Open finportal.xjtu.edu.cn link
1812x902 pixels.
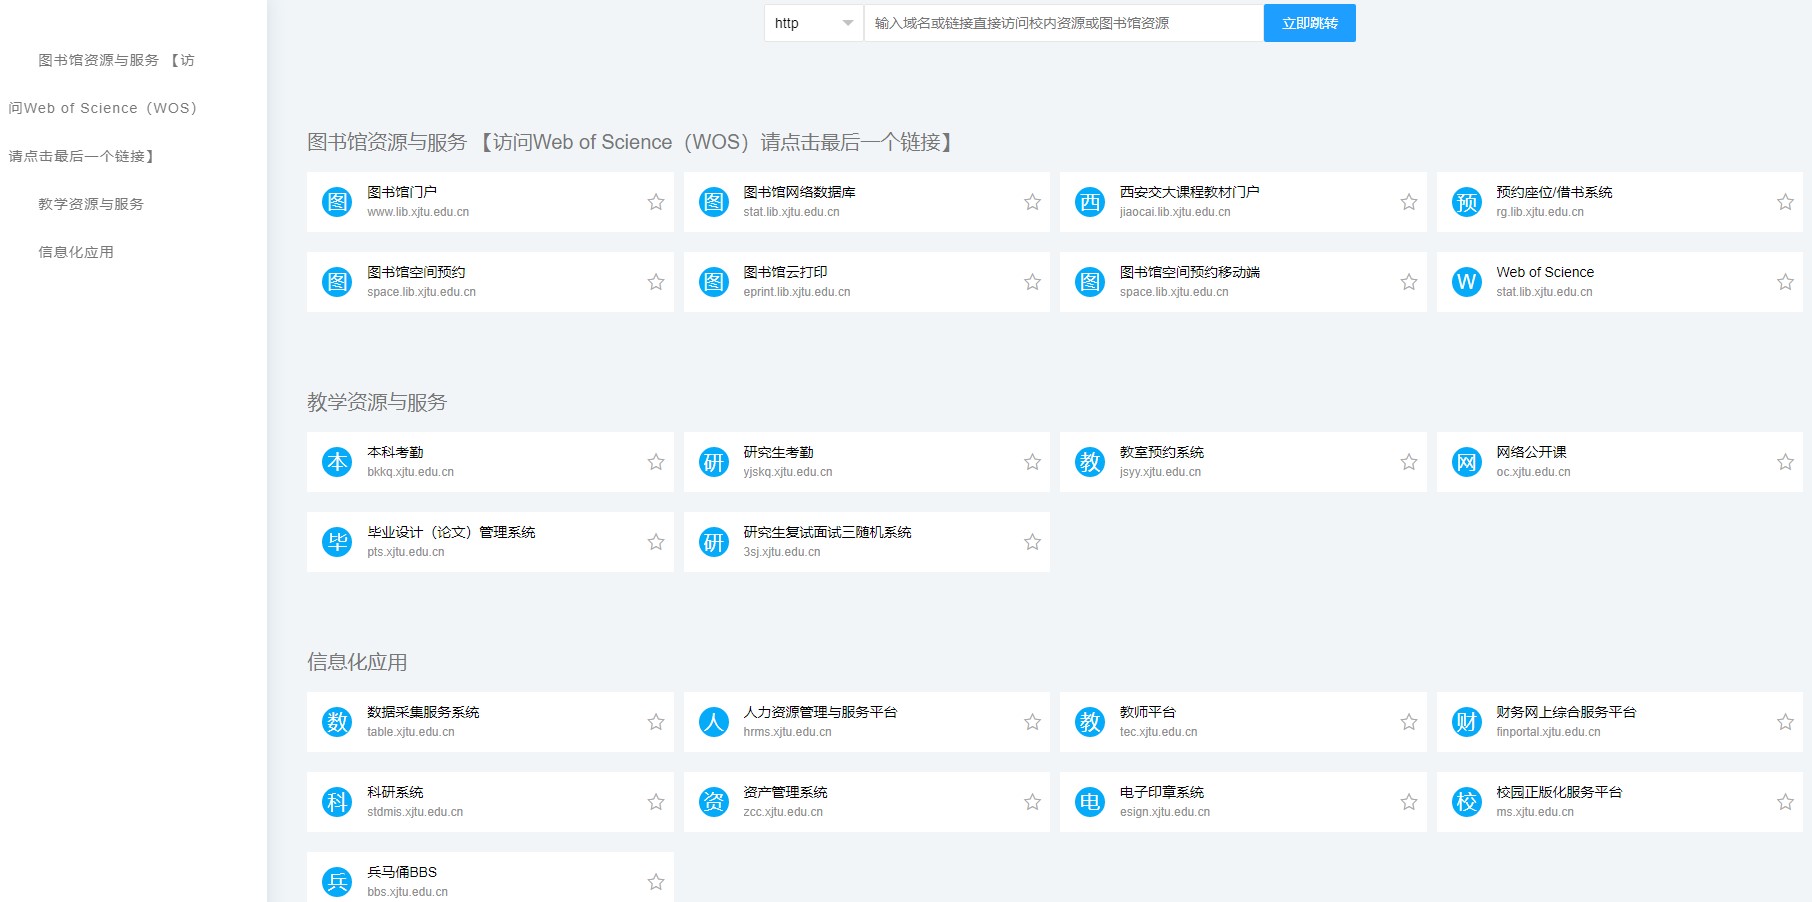pos(1548,732)
